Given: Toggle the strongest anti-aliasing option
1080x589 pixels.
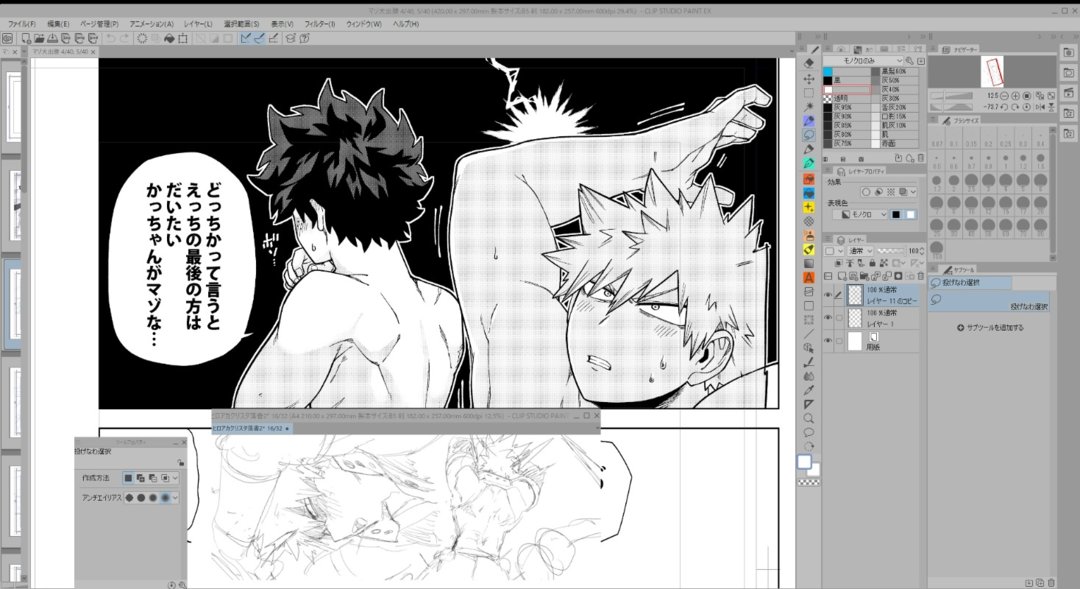Looking at the screenshot, I should point(165,497).
